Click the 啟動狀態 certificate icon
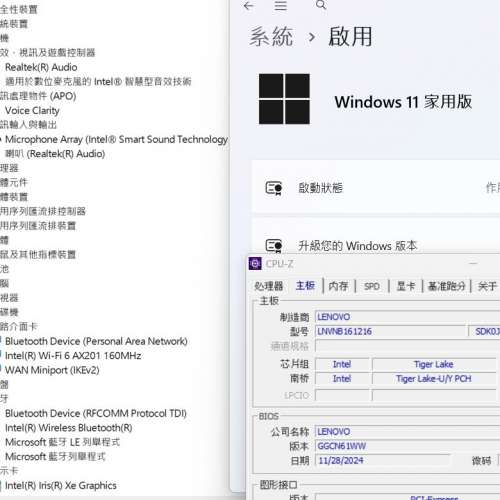The width and height of the screenshot is (500, 500). tap(274, 188)
